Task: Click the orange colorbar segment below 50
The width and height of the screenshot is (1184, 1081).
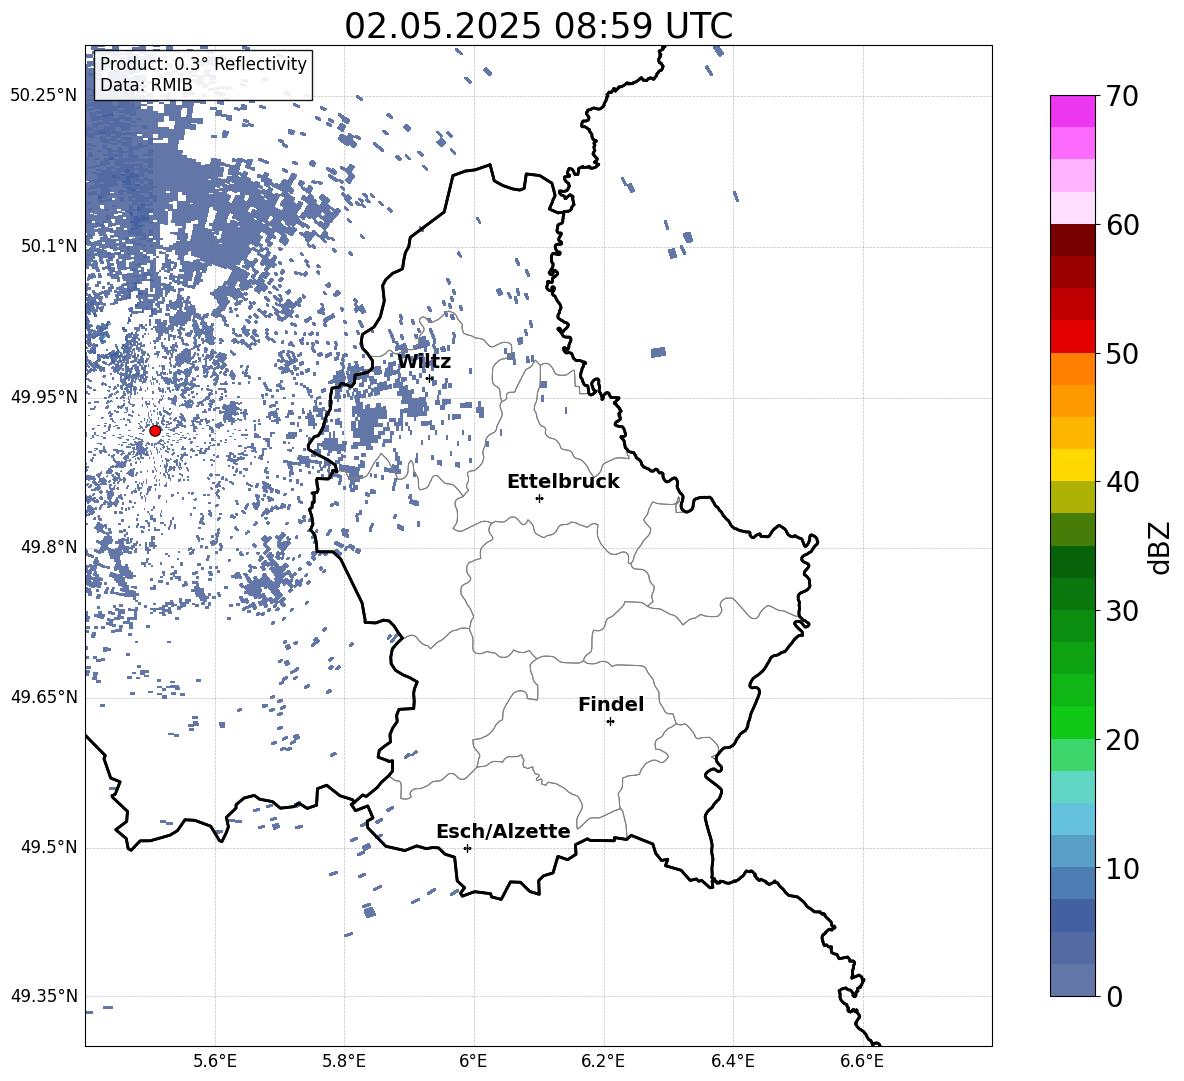Action: pyautogui.click(x=1073, y=368)
